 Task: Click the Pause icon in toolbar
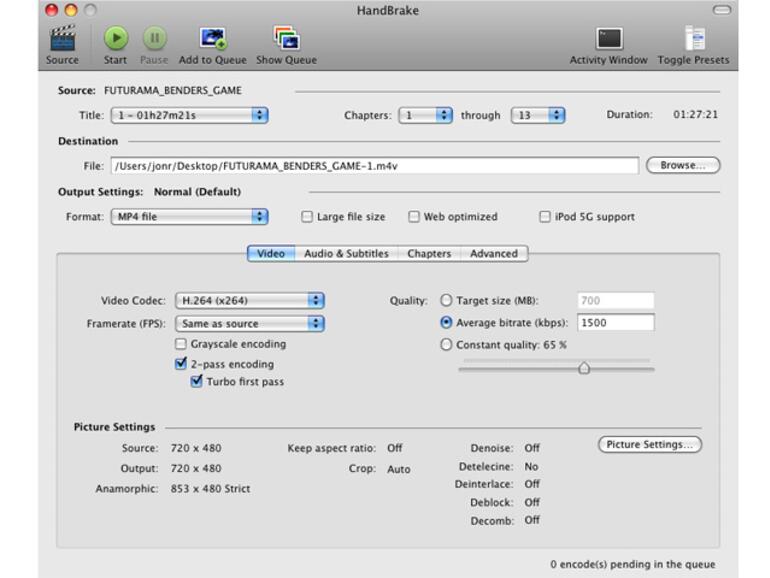click(x=154, y=39)
